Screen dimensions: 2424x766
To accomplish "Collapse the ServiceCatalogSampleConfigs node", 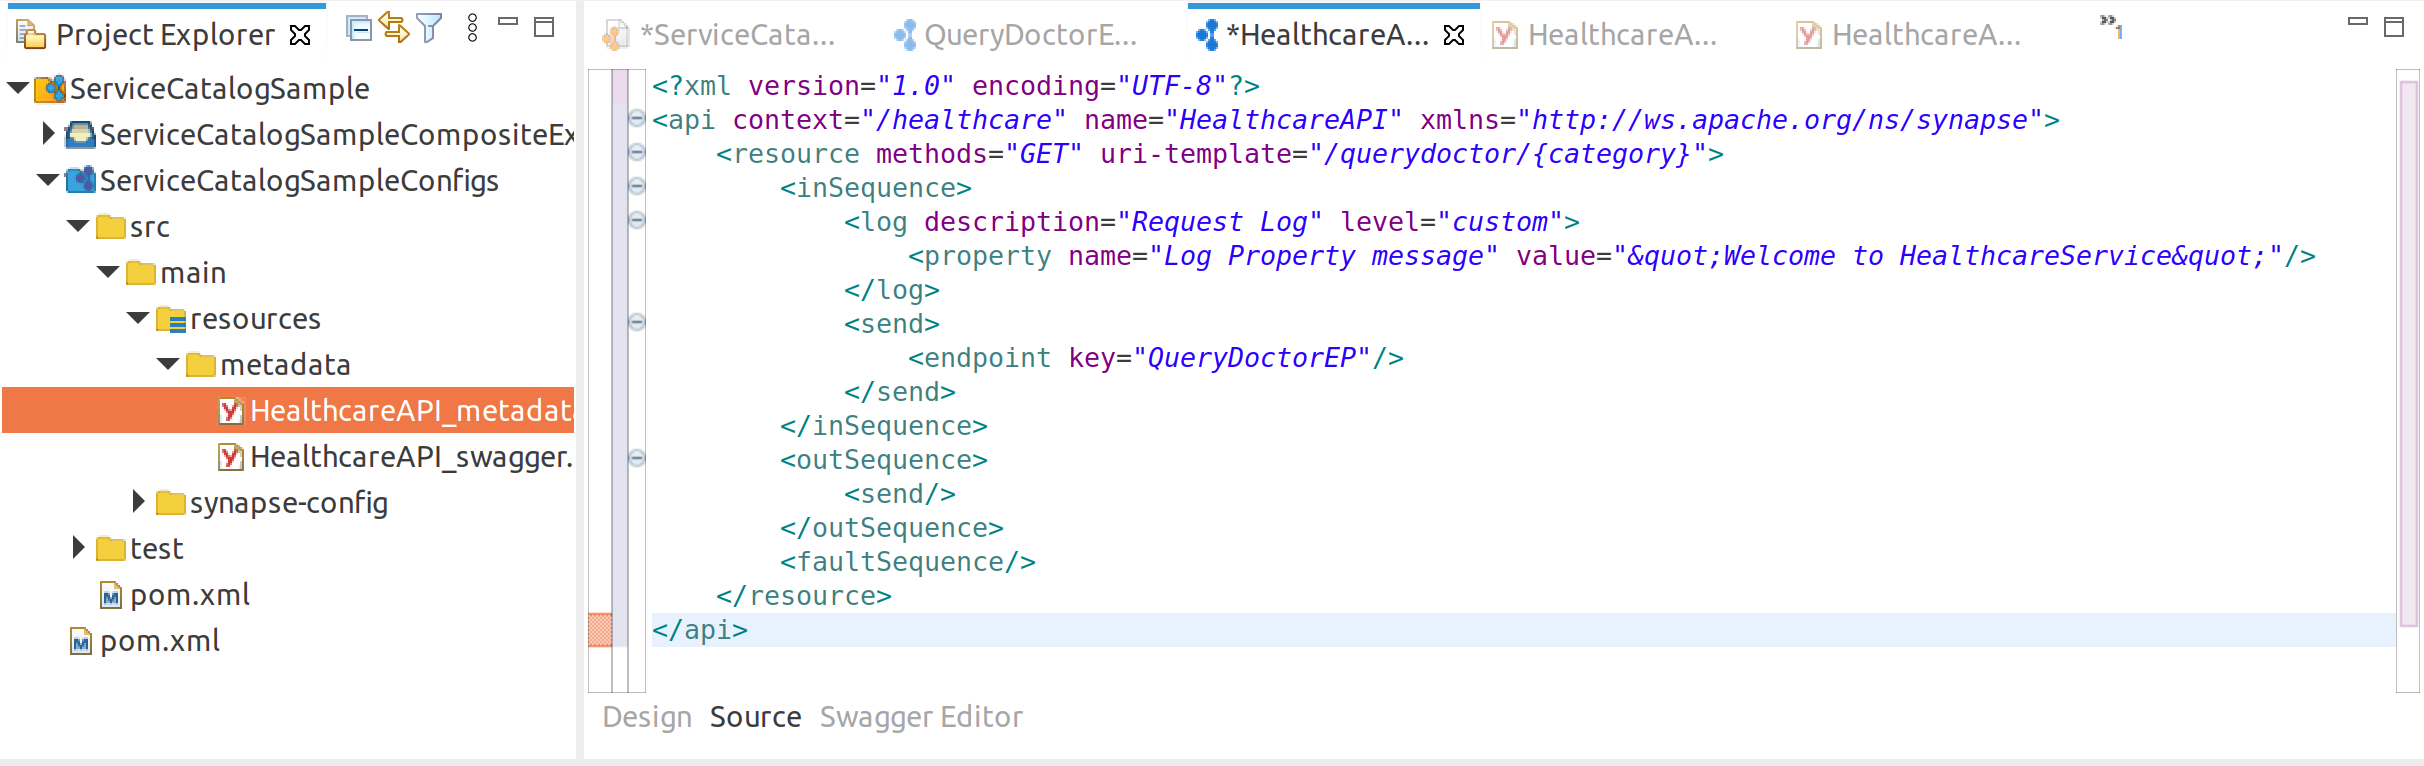I will click(47, 180).
